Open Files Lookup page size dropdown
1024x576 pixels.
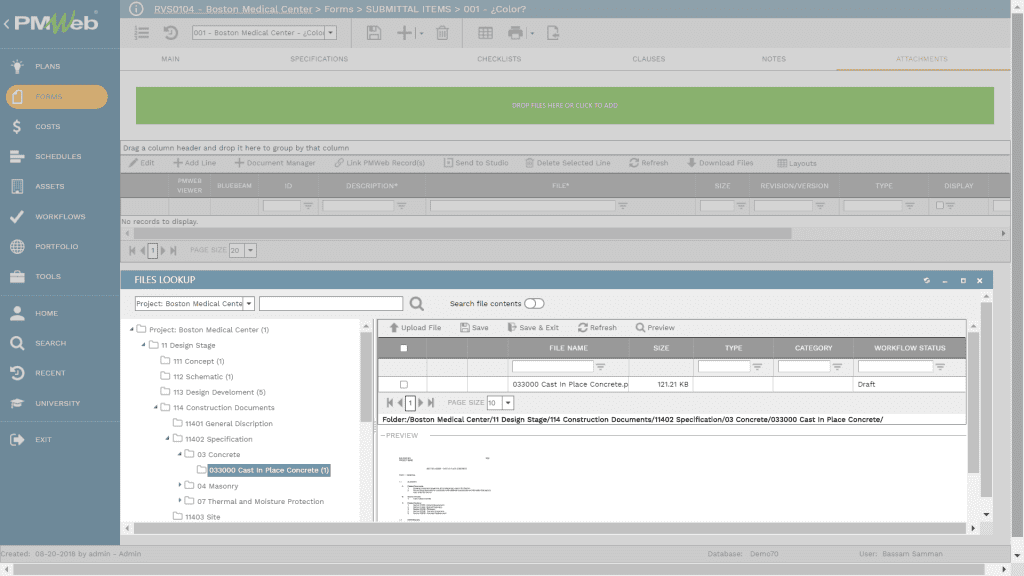tap(507, 403)
